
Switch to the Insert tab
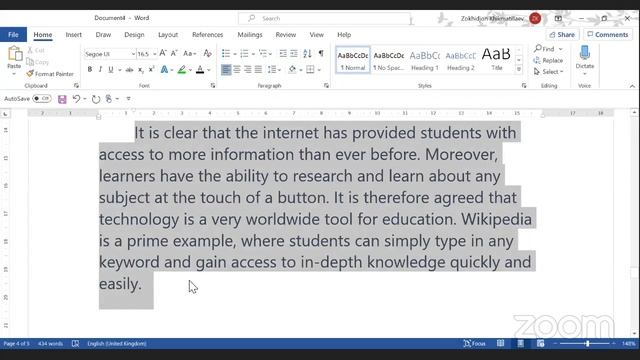coord(73,35)
